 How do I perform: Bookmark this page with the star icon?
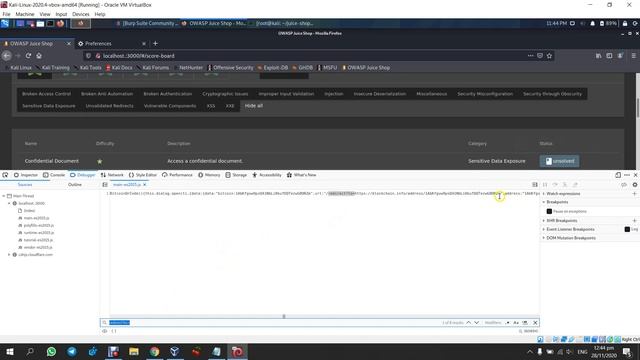(x=549, y=56)
